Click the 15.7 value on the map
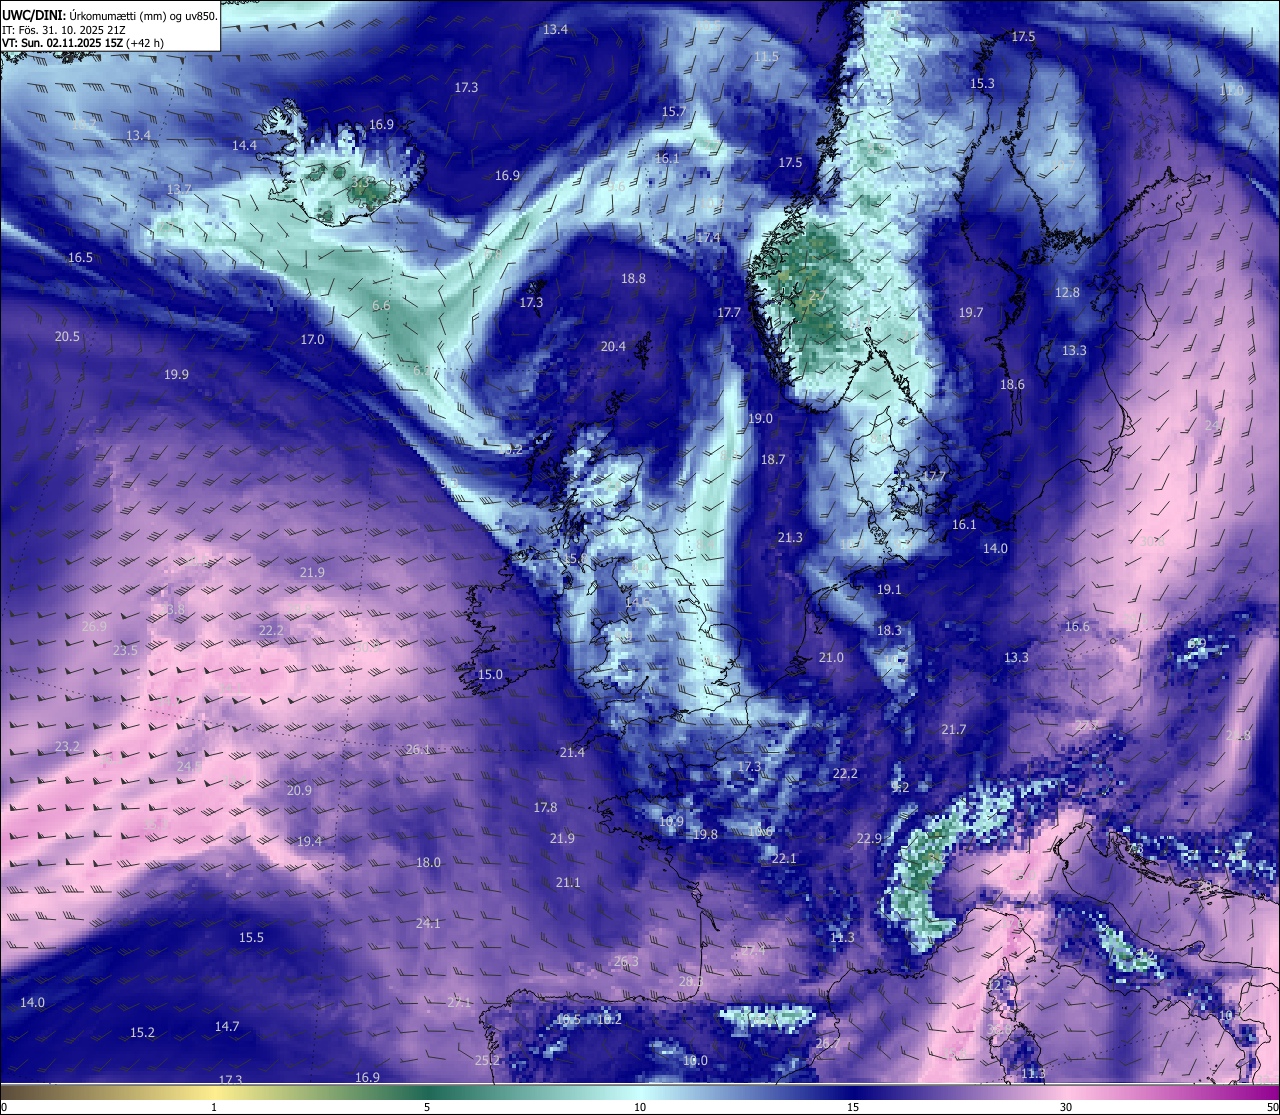This screenshot has width=1280, height=1115. 674,111
